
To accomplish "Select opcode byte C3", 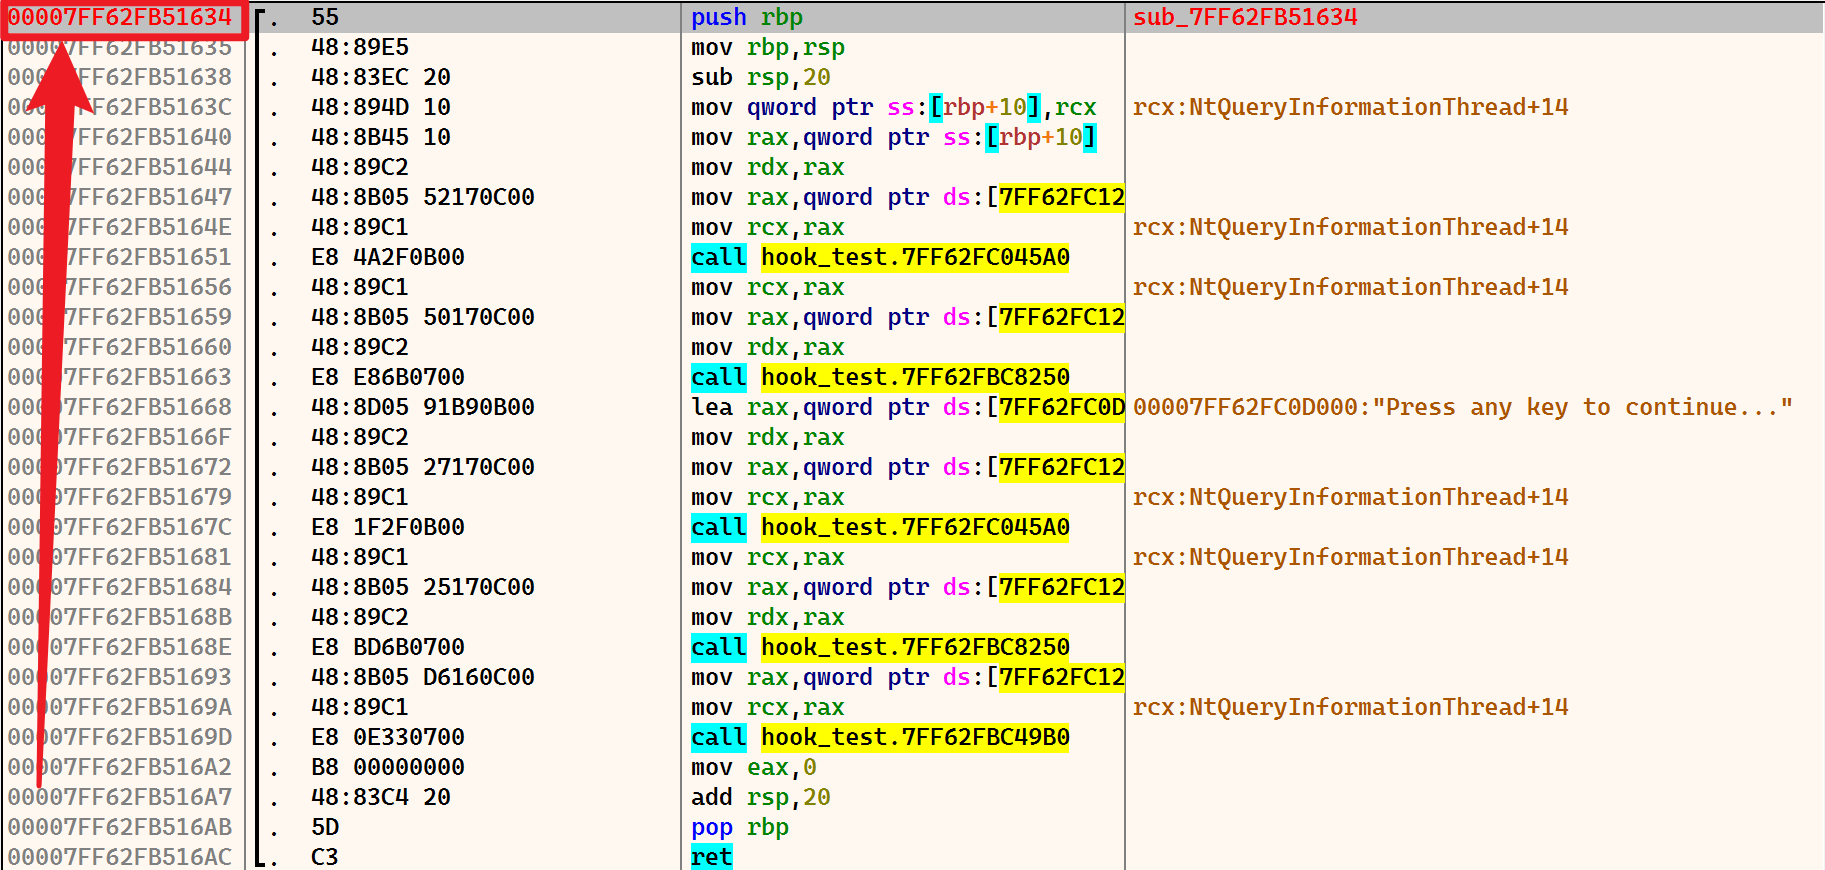I will [x=325, y=858].
